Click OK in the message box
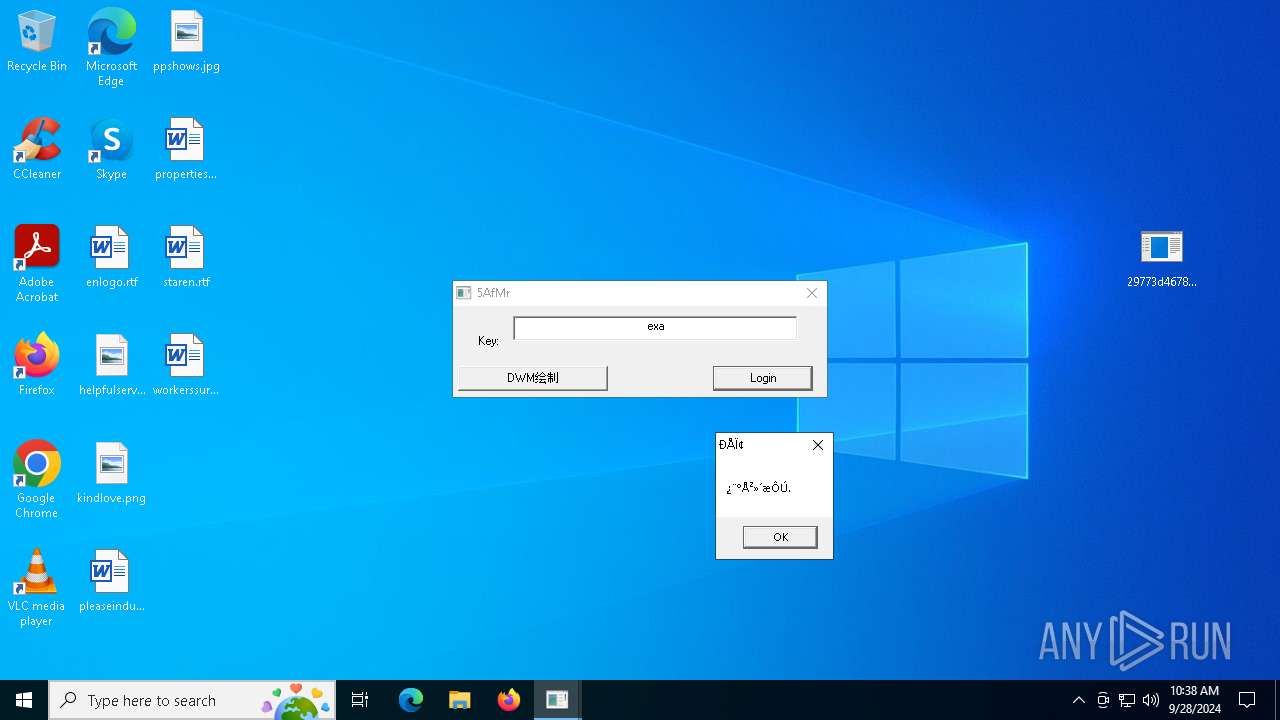The image size is (1280, 720). coord(780,537)
